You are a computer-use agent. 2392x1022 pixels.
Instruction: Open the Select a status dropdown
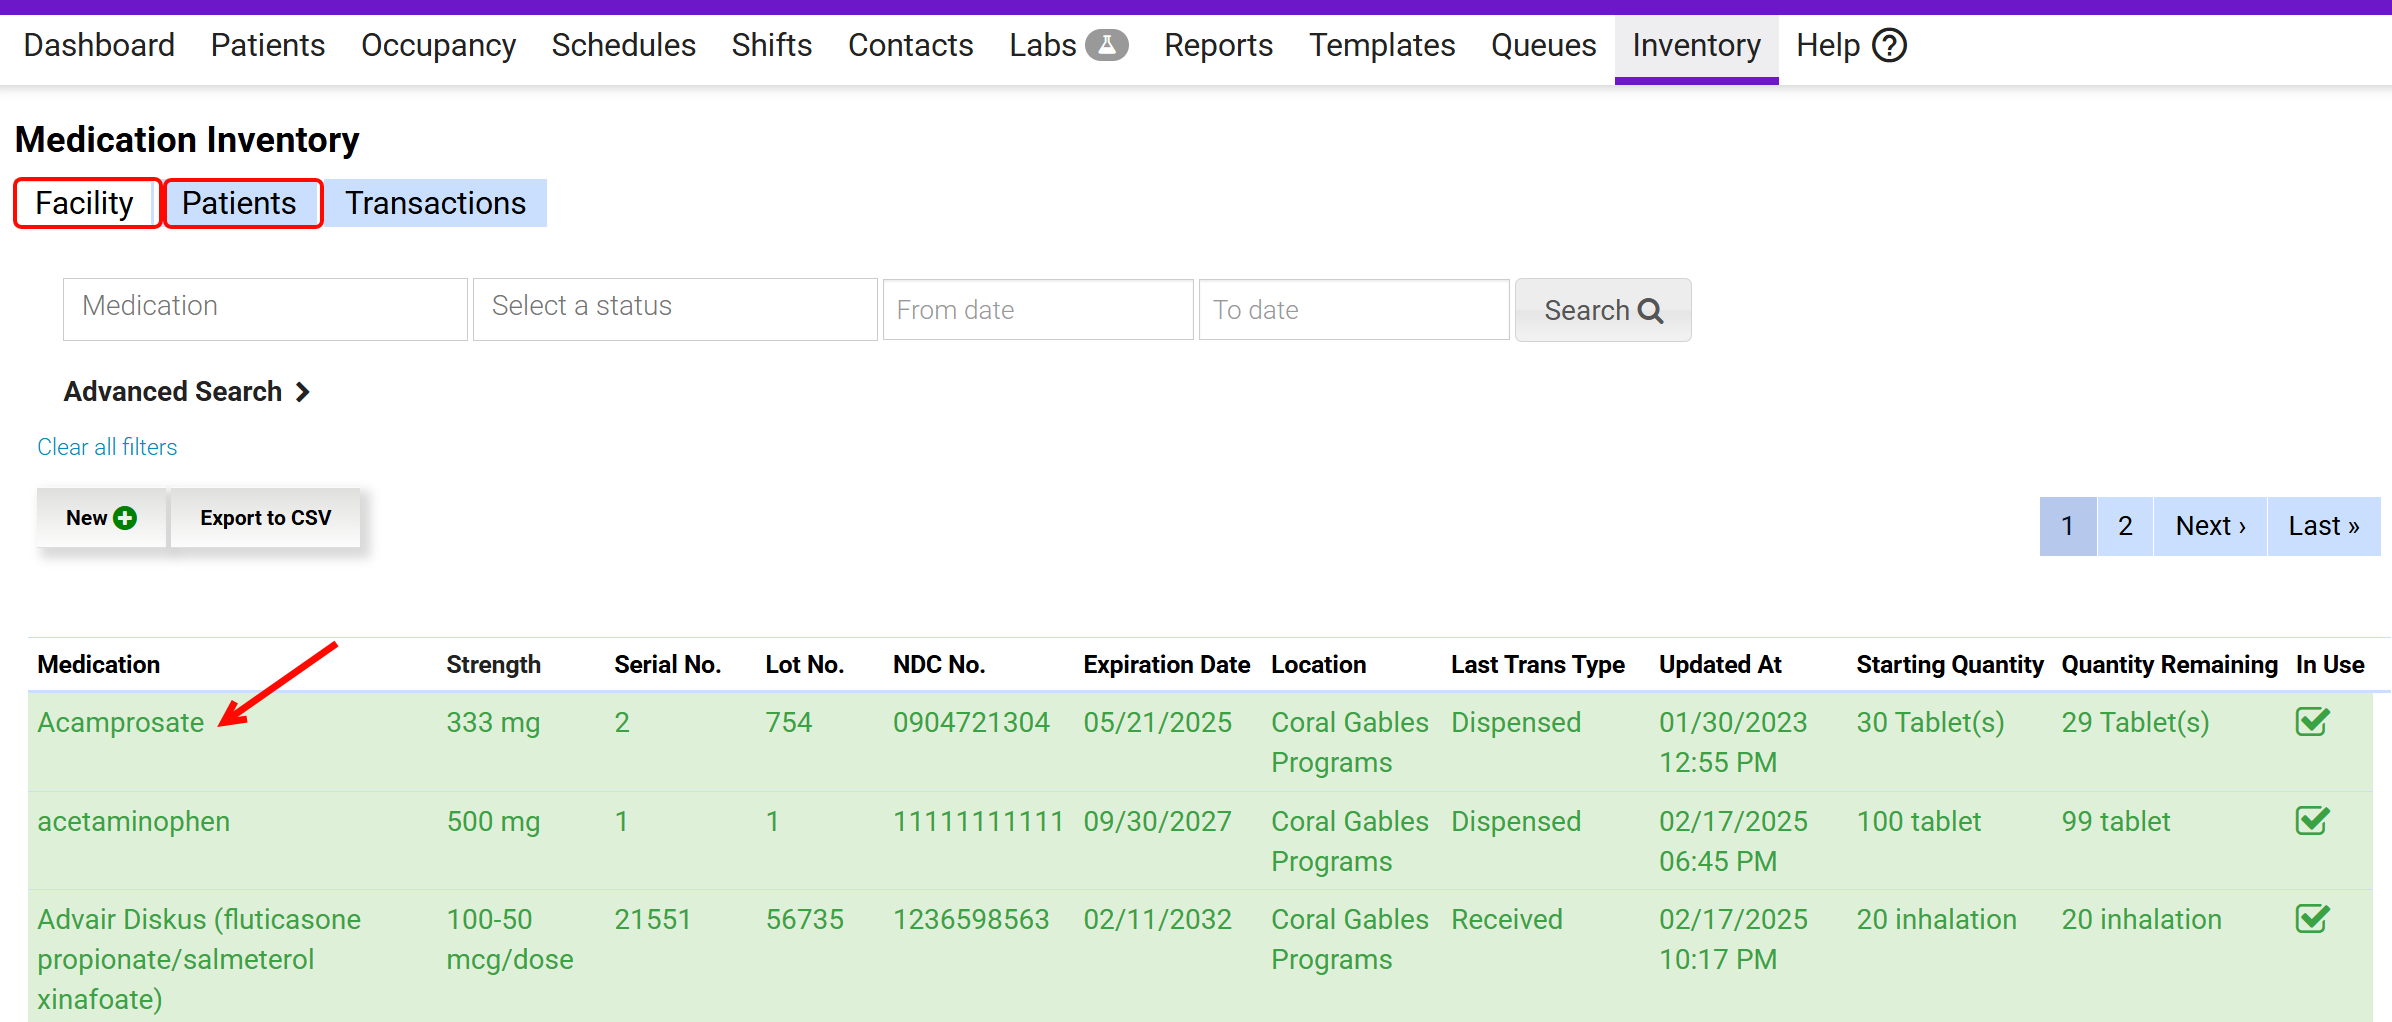(x=675, y=309)
